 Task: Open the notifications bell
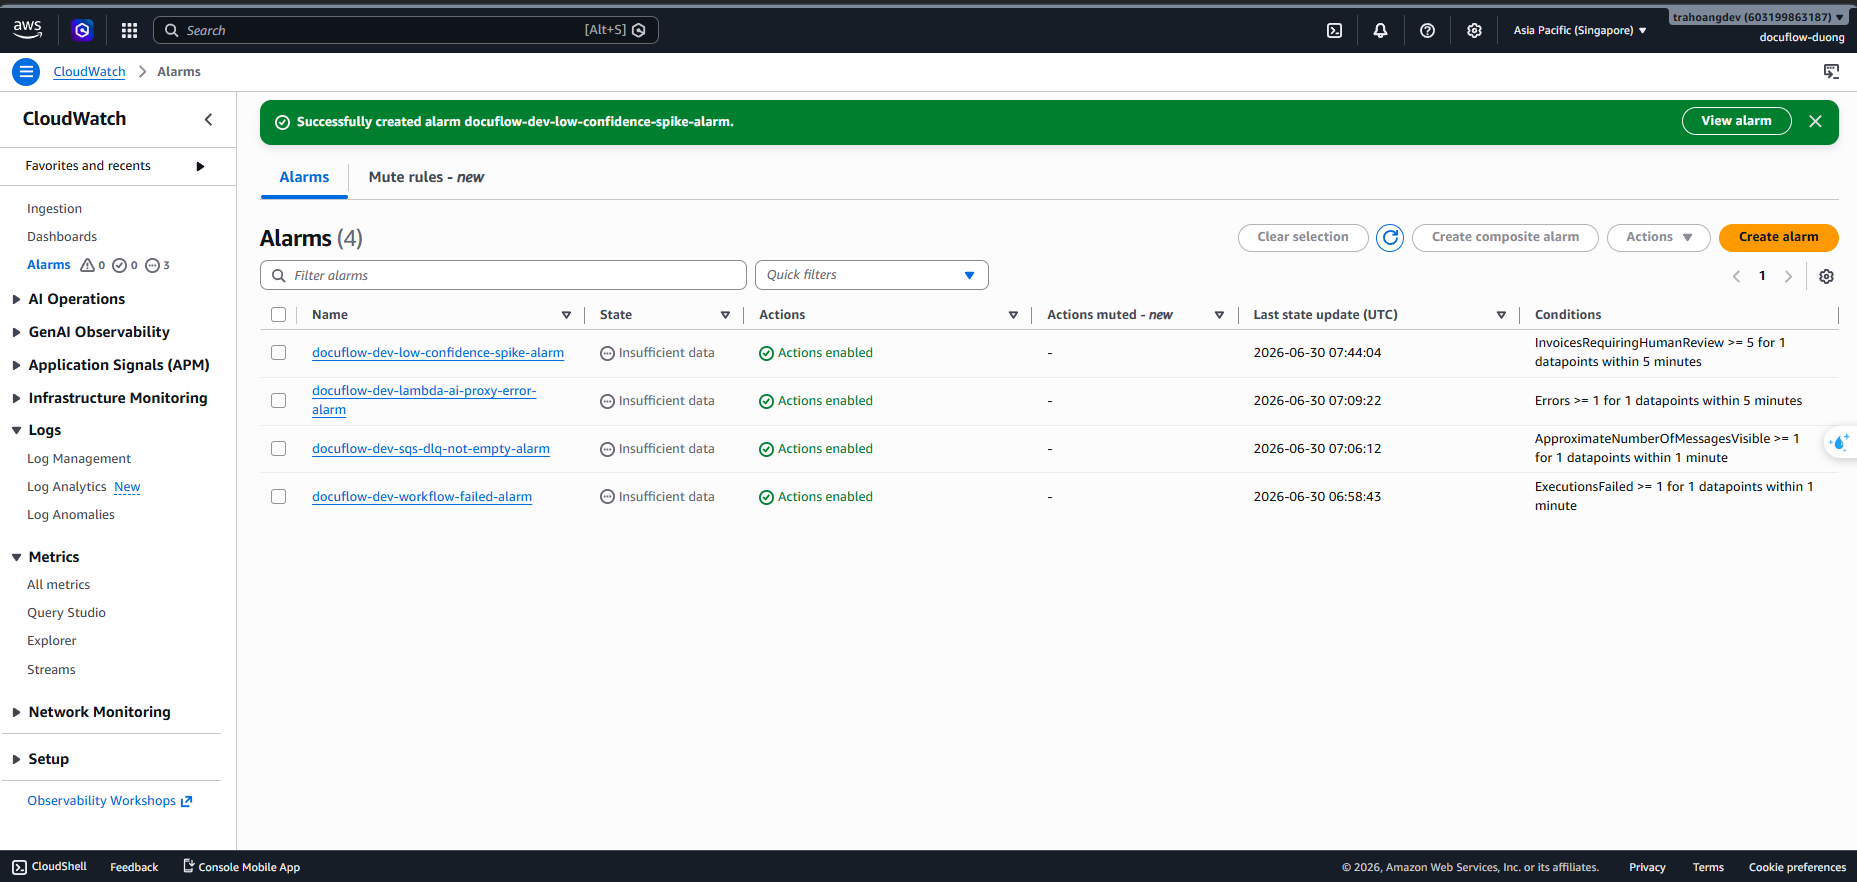pyautogui.click(x=1380, y=30)
